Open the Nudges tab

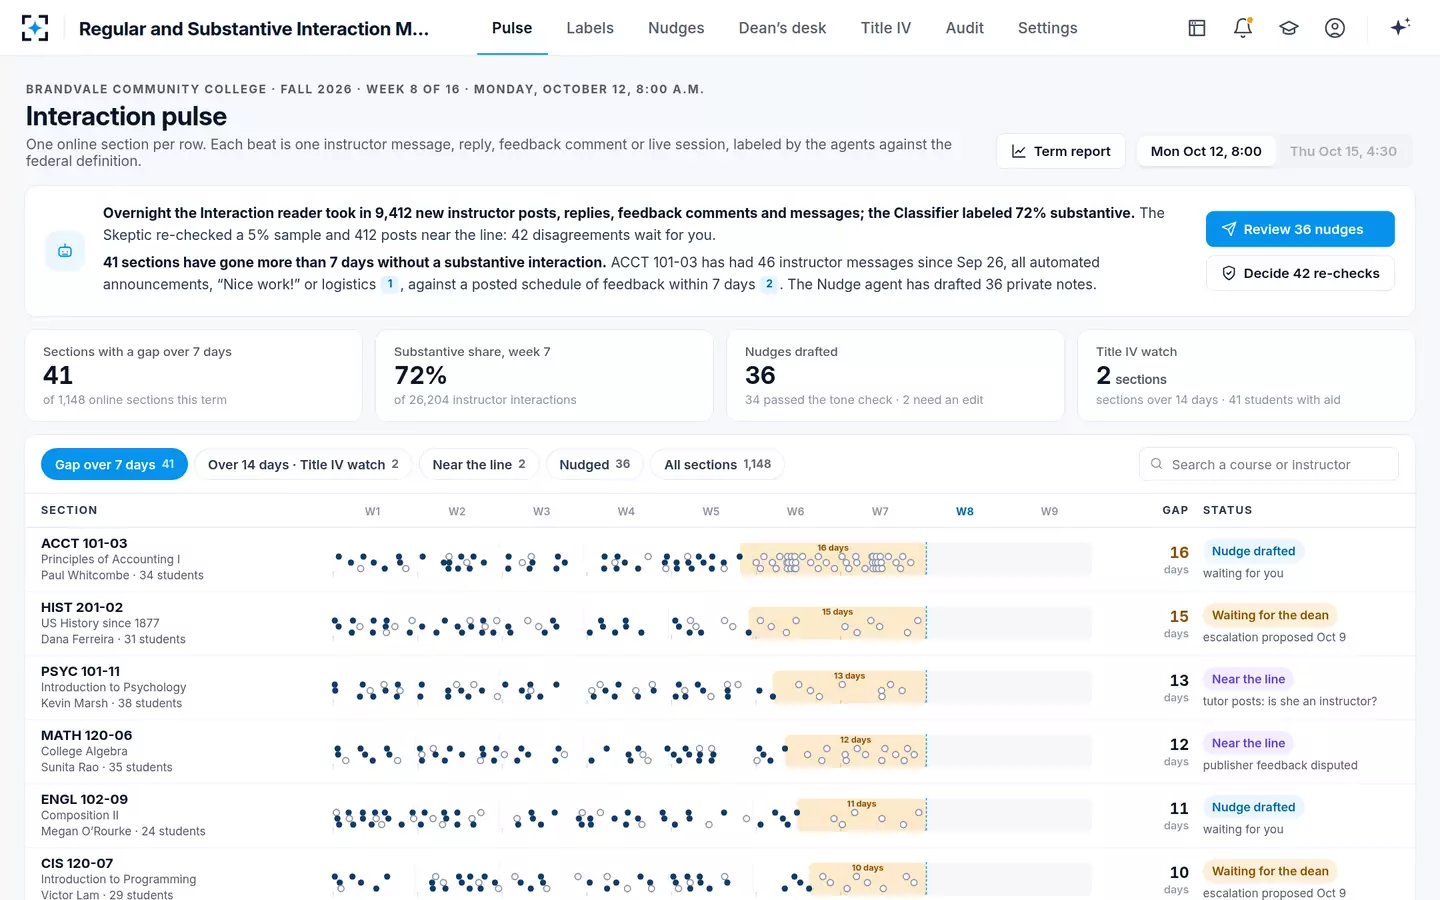[676, 28]
